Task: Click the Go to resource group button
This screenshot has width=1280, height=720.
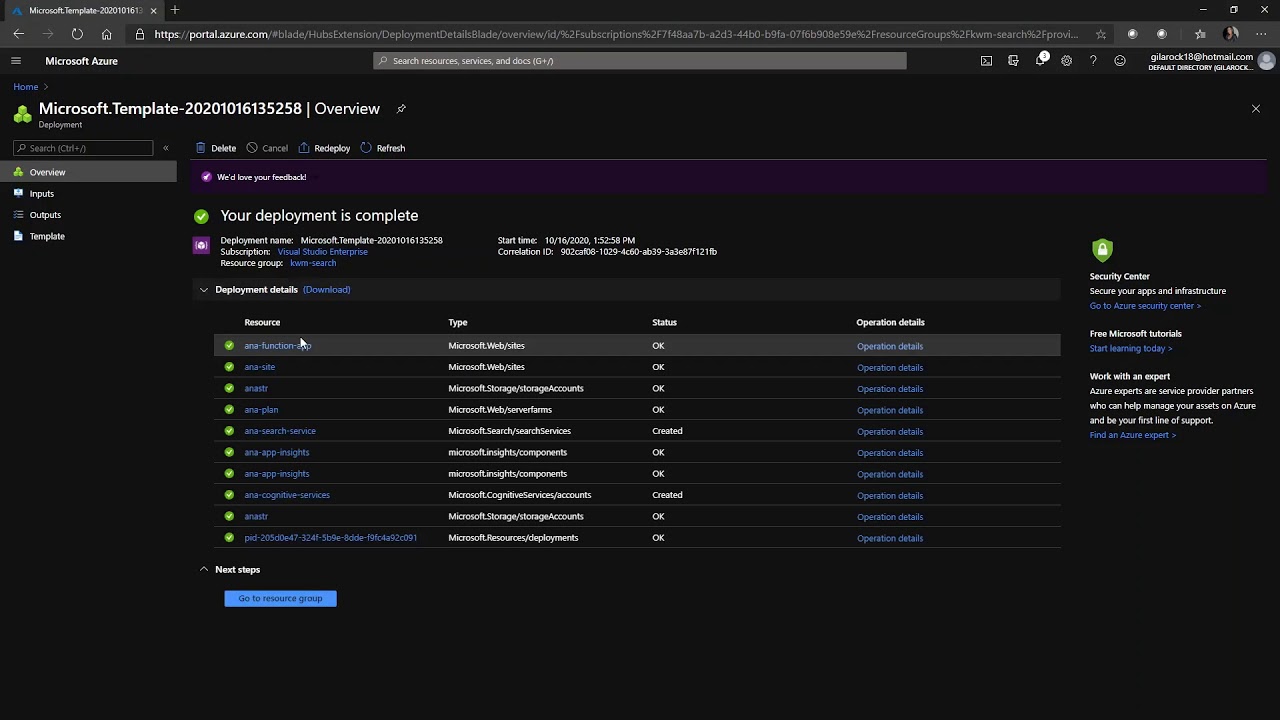Action: (280, 599)
